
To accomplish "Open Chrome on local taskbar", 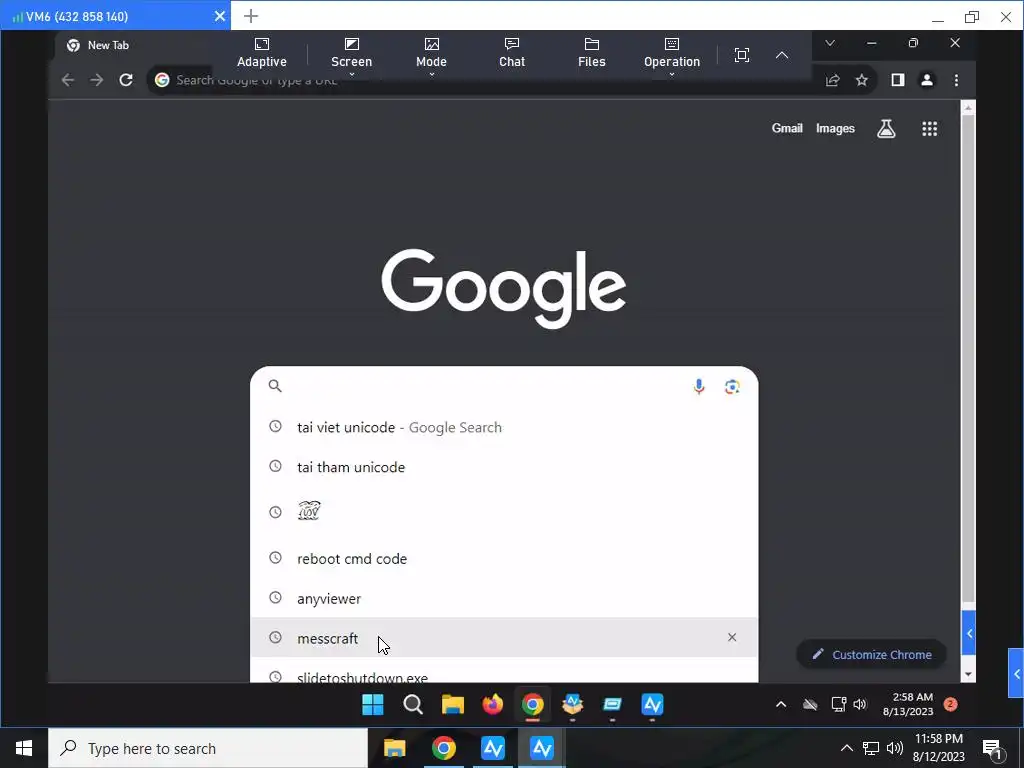I will [x=443, y=748].
